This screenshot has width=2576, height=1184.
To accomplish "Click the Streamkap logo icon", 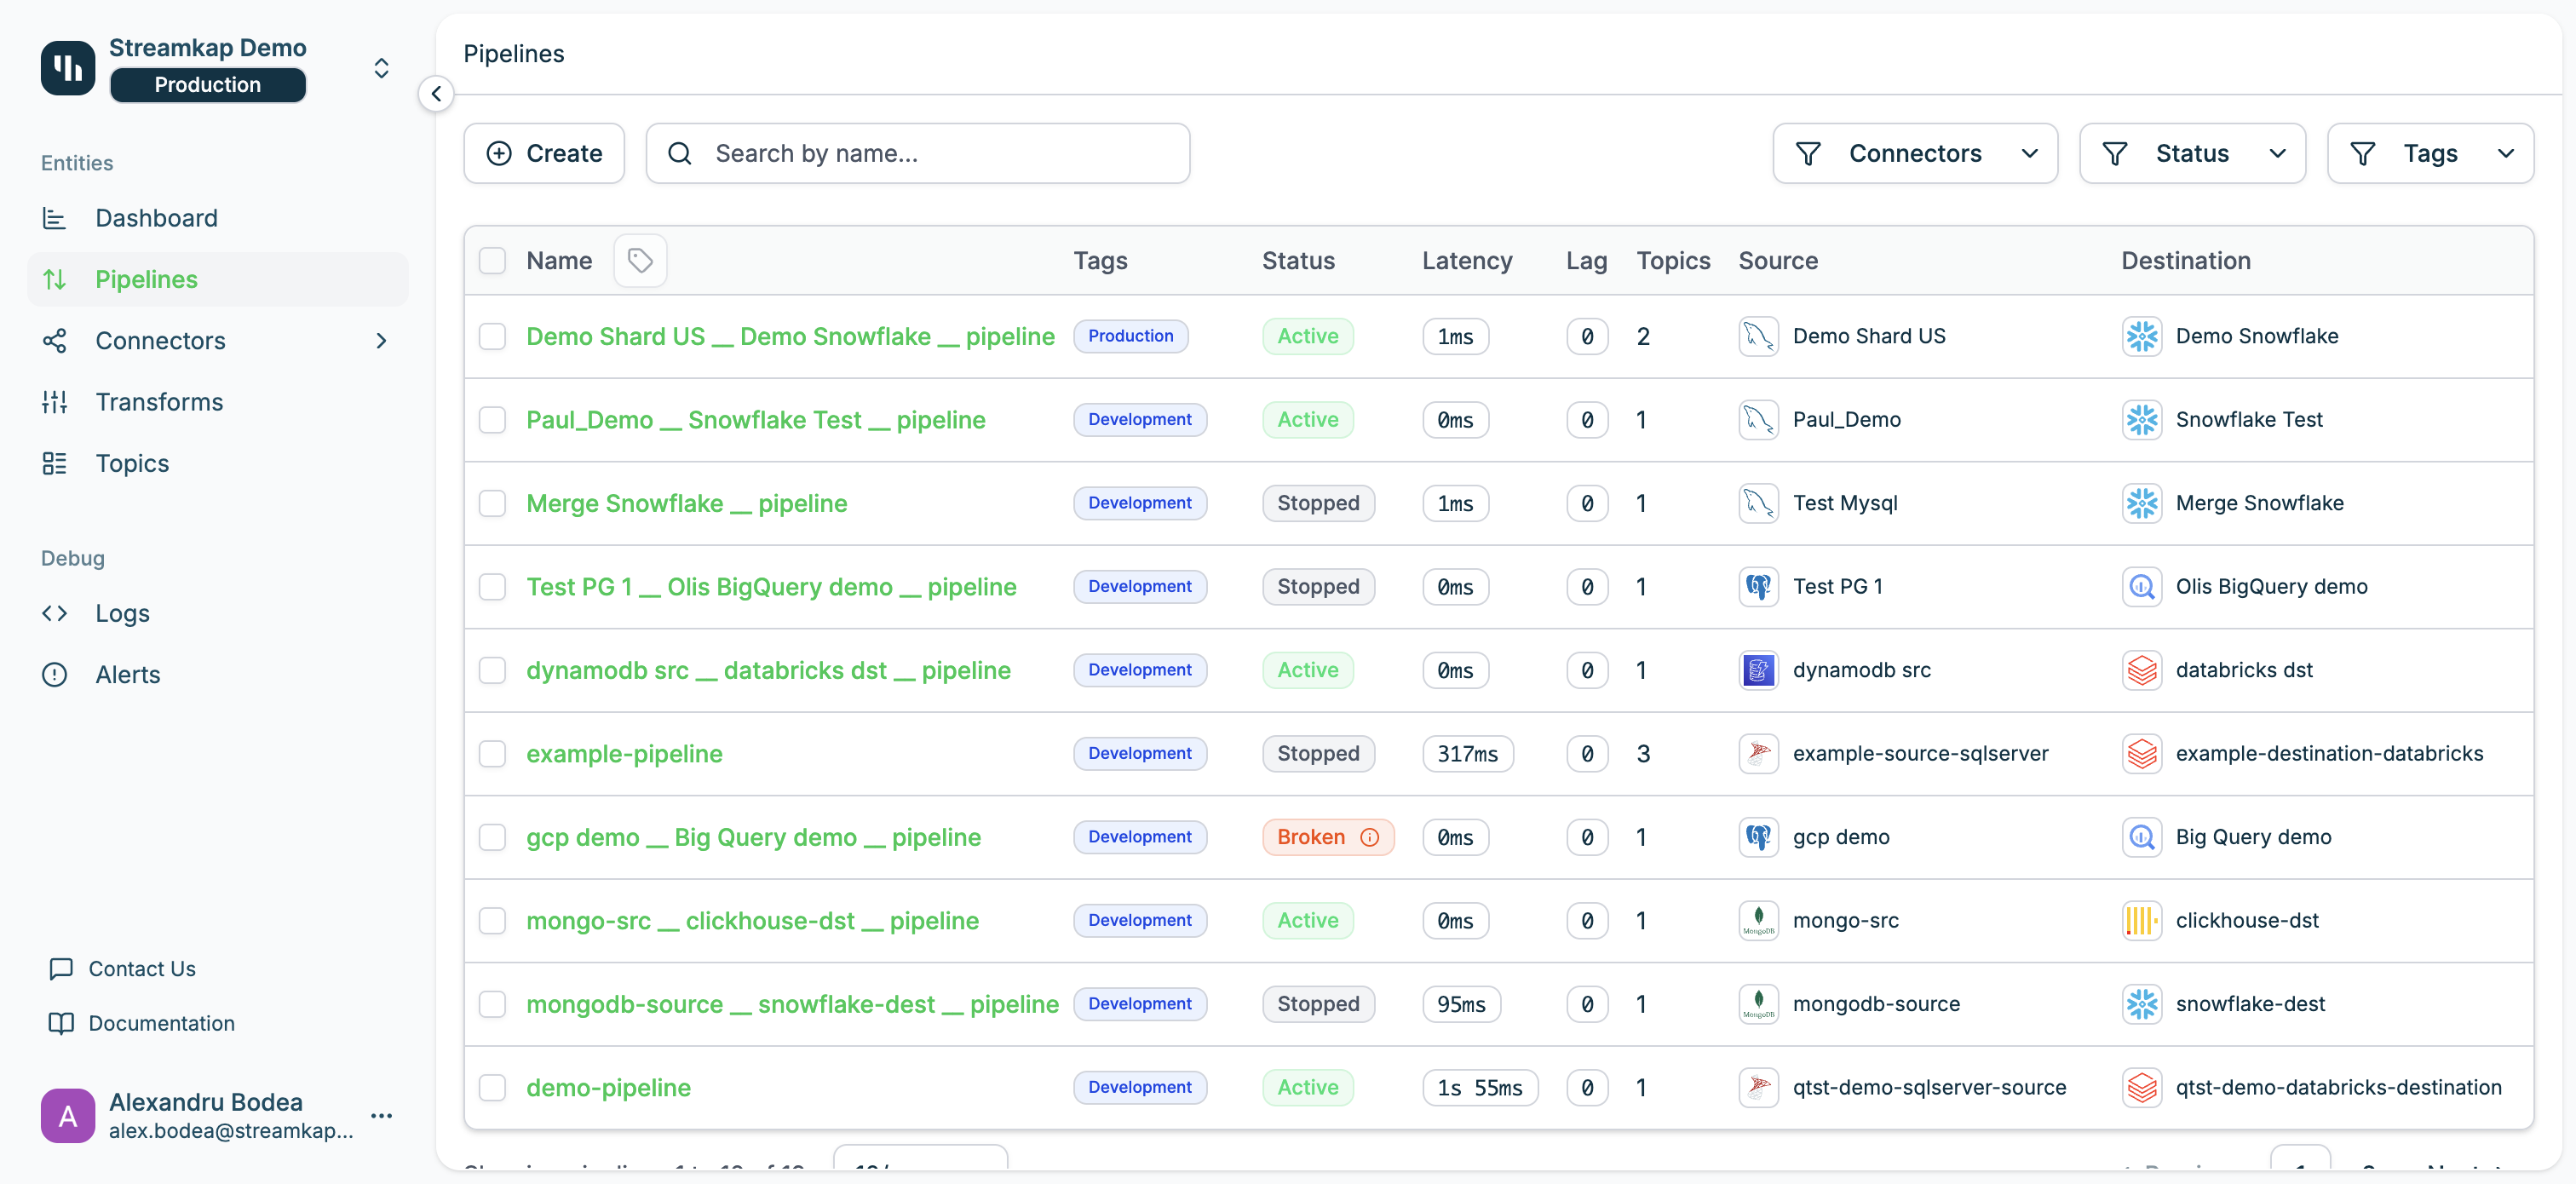I will pos(68,67).
